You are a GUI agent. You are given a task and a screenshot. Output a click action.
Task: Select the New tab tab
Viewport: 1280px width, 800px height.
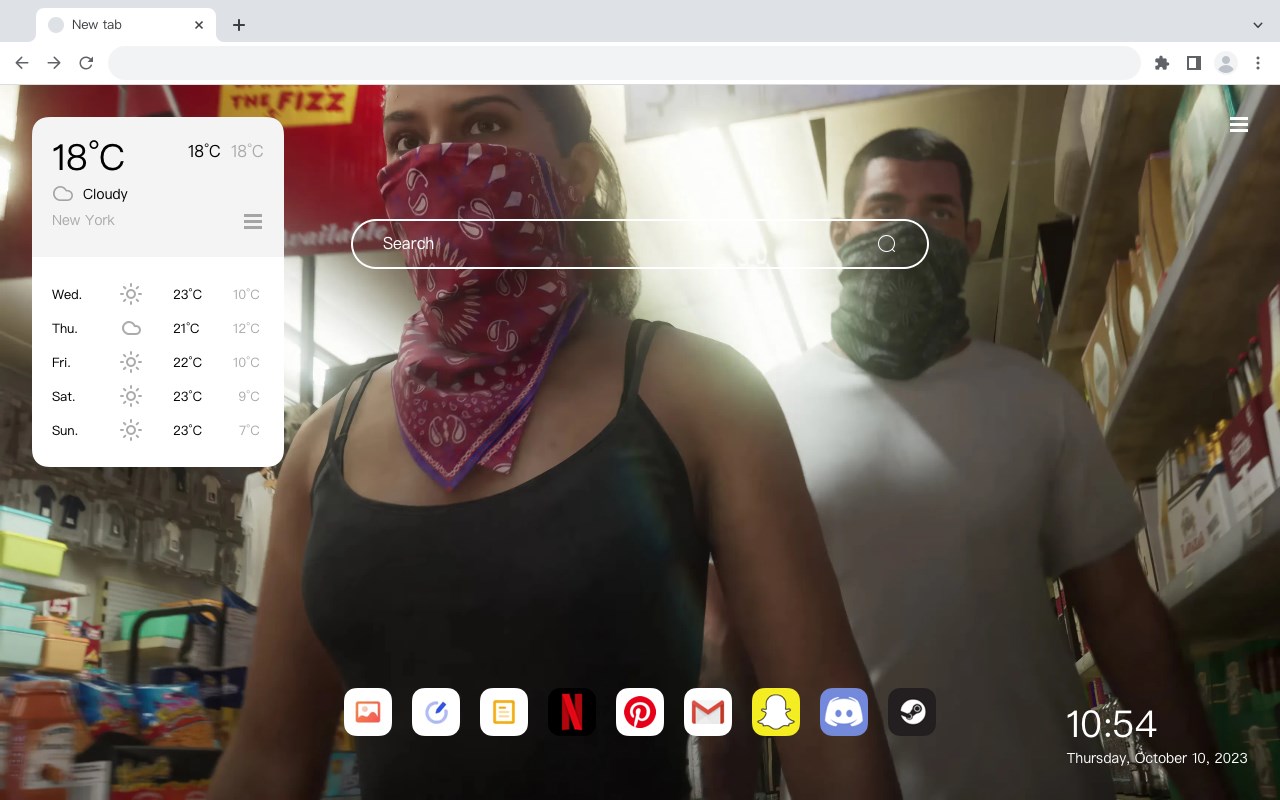tap(126, 25)
